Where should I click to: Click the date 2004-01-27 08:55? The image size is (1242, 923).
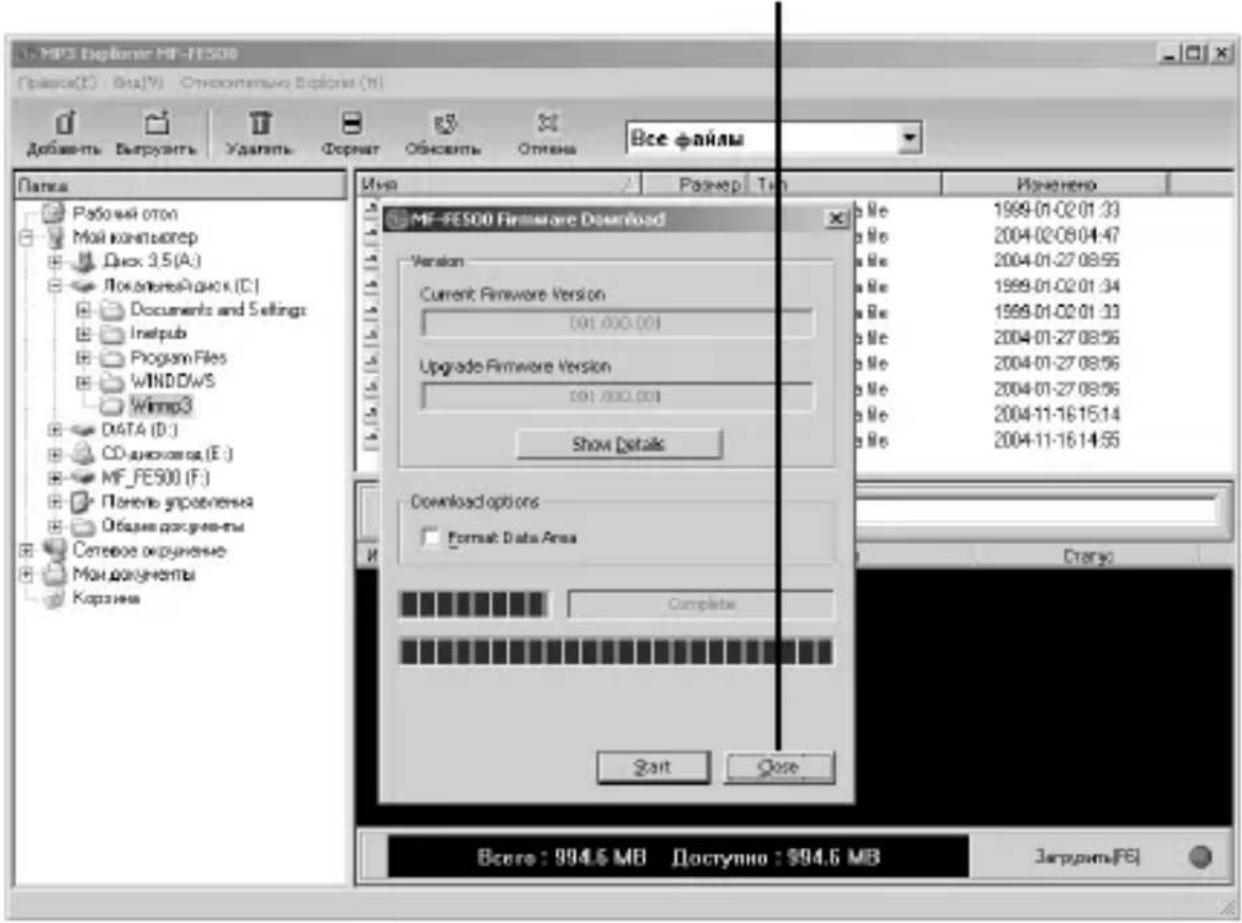[1057, 260]
